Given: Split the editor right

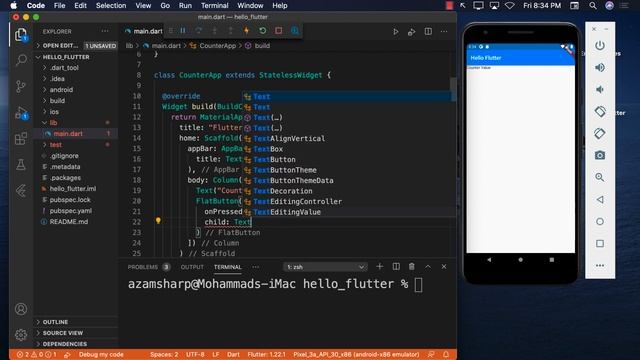Looking at the screenshot, I should point(428,31).
